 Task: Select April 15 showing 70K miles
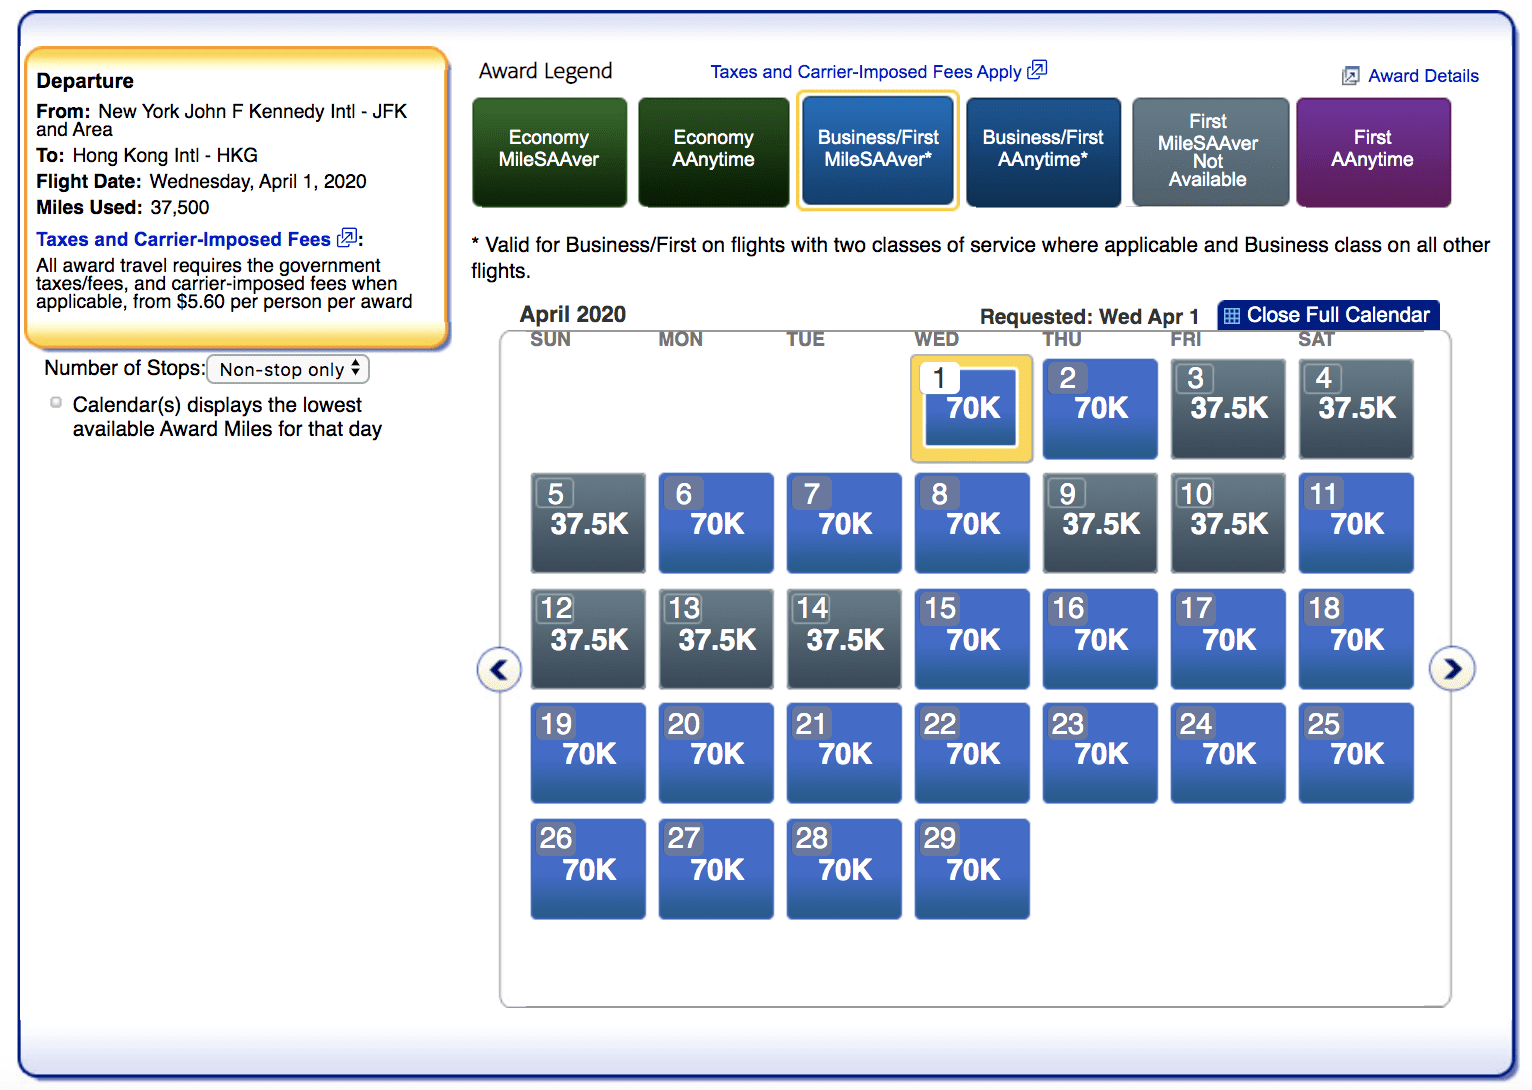click(971, 639)
